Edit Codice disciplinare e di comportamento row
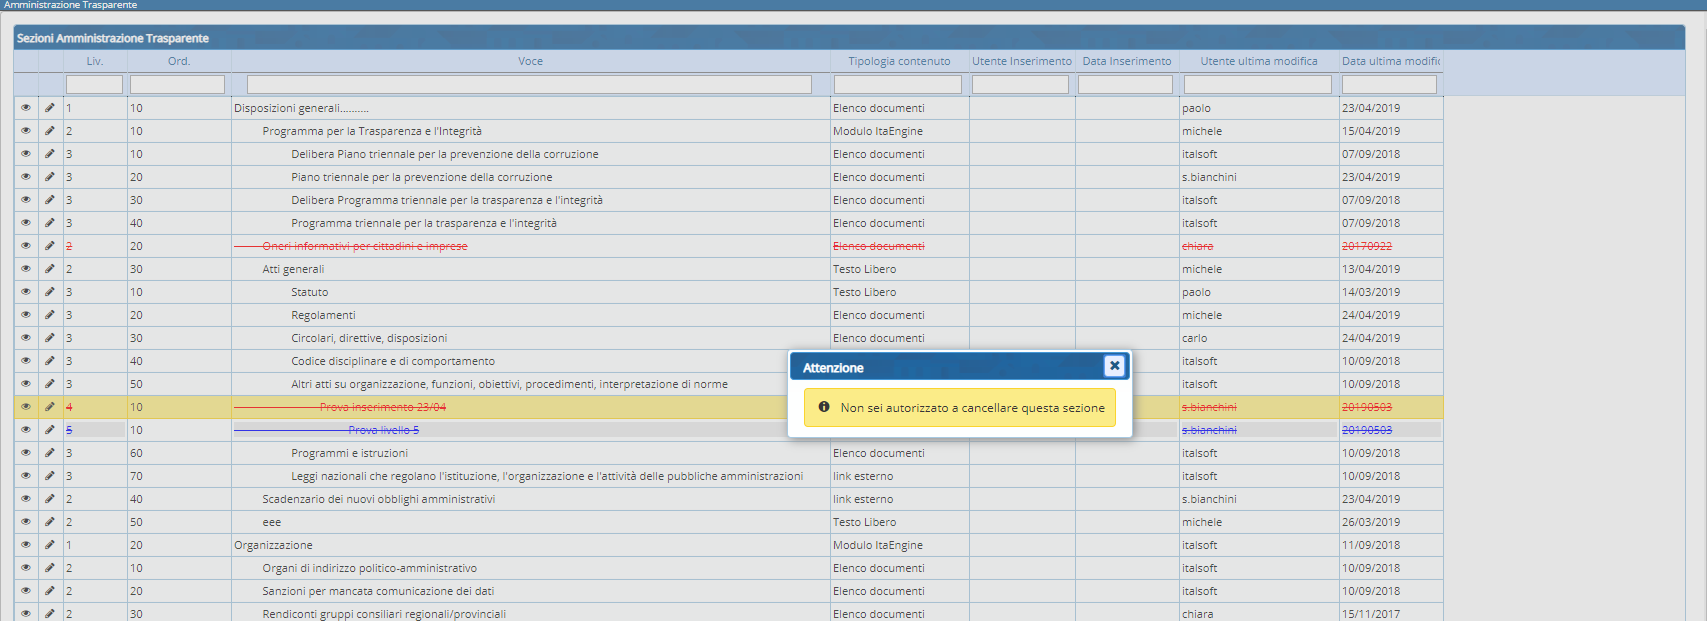 click(x=50, y=361)
